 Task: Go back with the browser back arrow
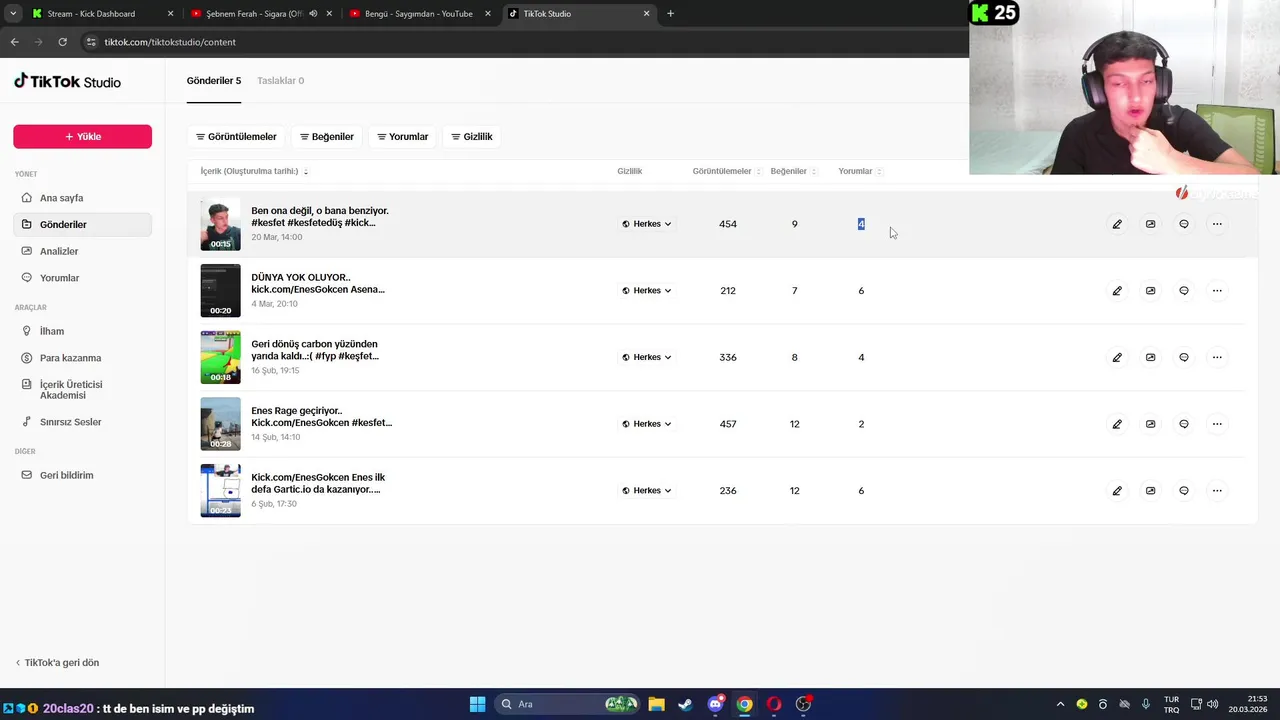pos(14,42)
